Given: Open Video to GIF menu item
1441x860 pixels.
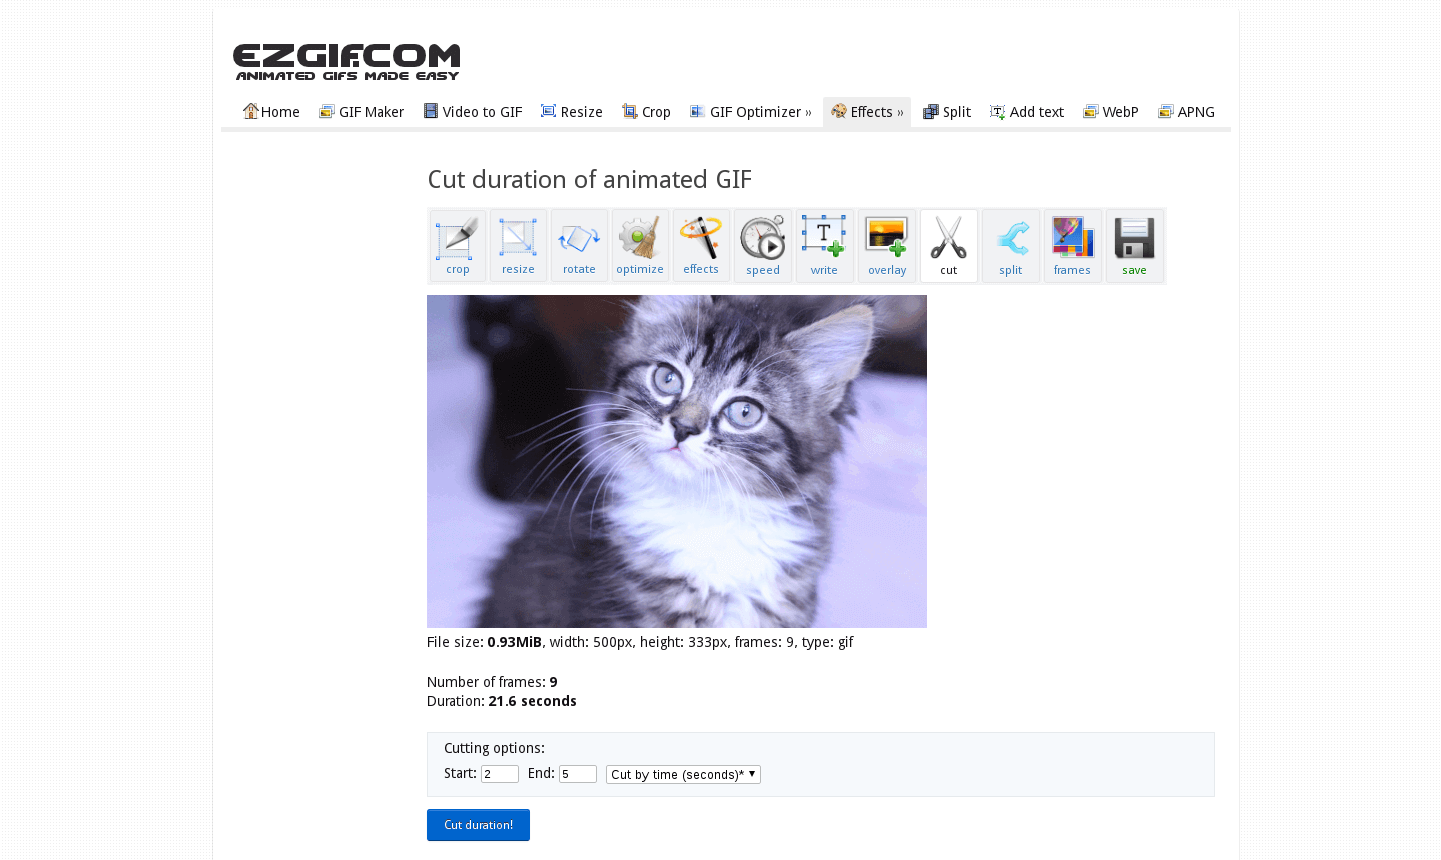Looking at the screenshot, I should point(473,112).
